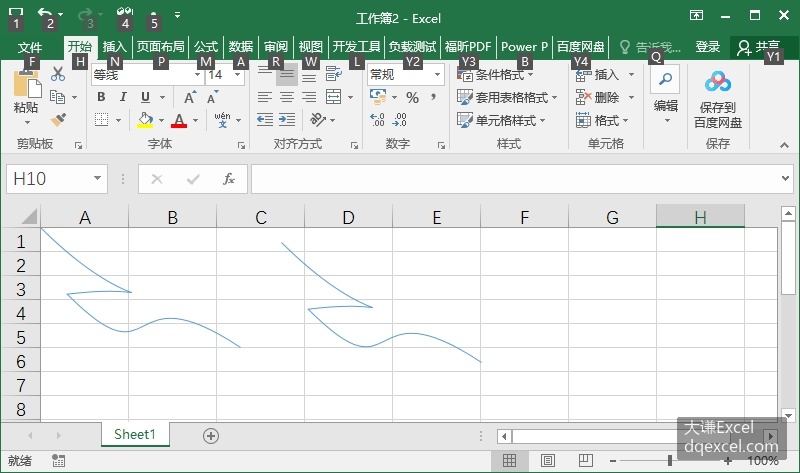Click the Paste clipboard icon
Image resolution: width=800 pixels, height=473 pixels.
[27, 84]
